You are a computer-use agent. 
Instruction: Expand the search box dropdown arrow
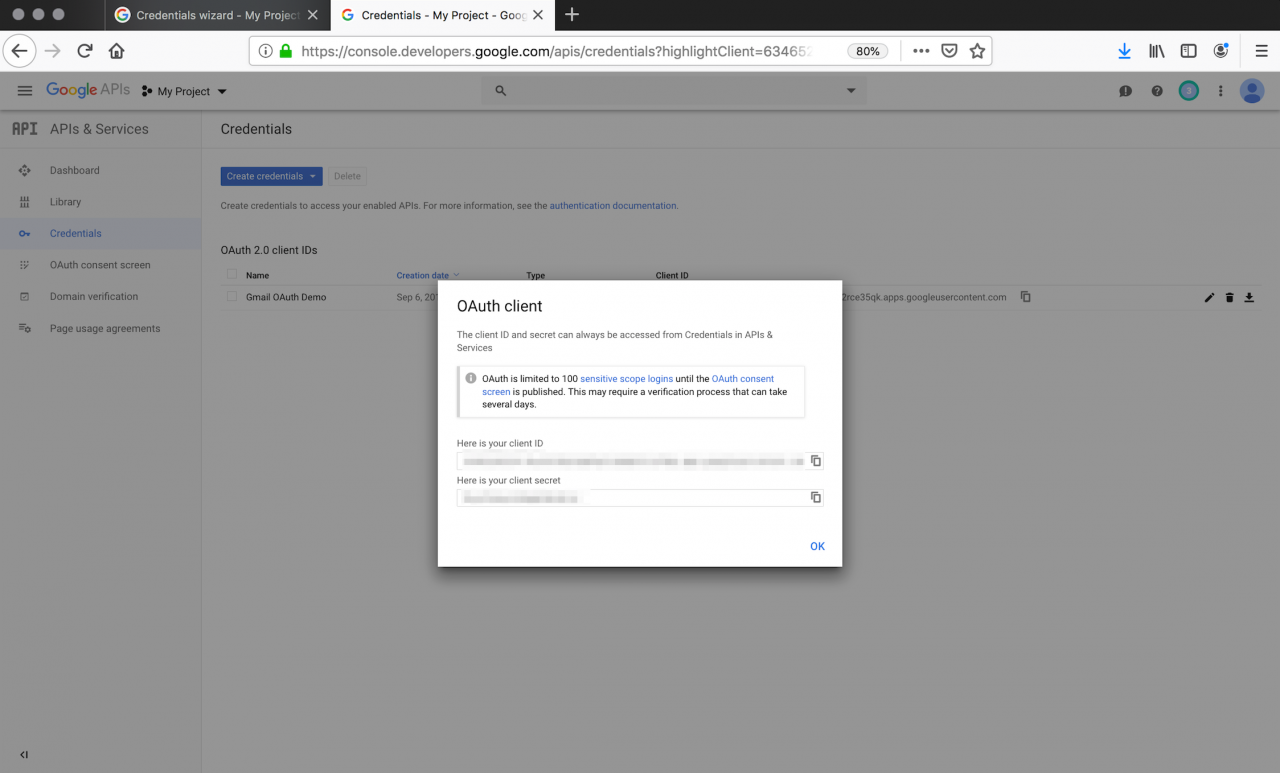851,90
